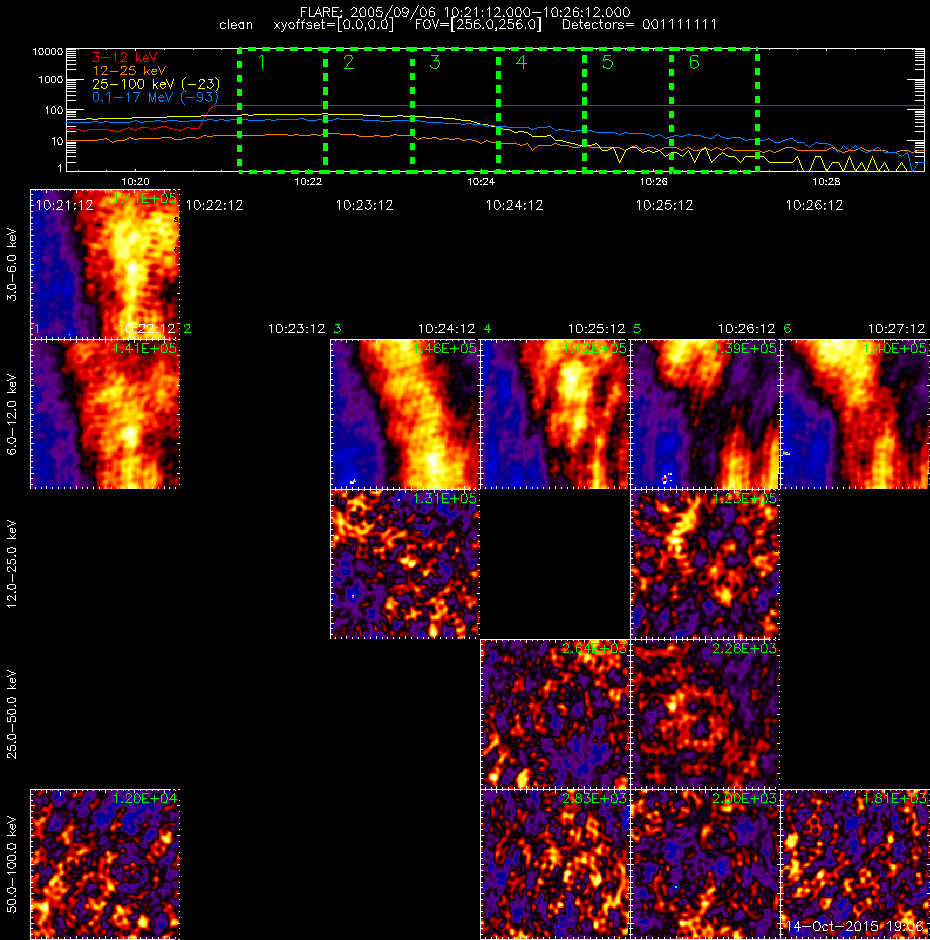
Task: Click the red '3-12 keV' legend entry
Action: [125, 58]
